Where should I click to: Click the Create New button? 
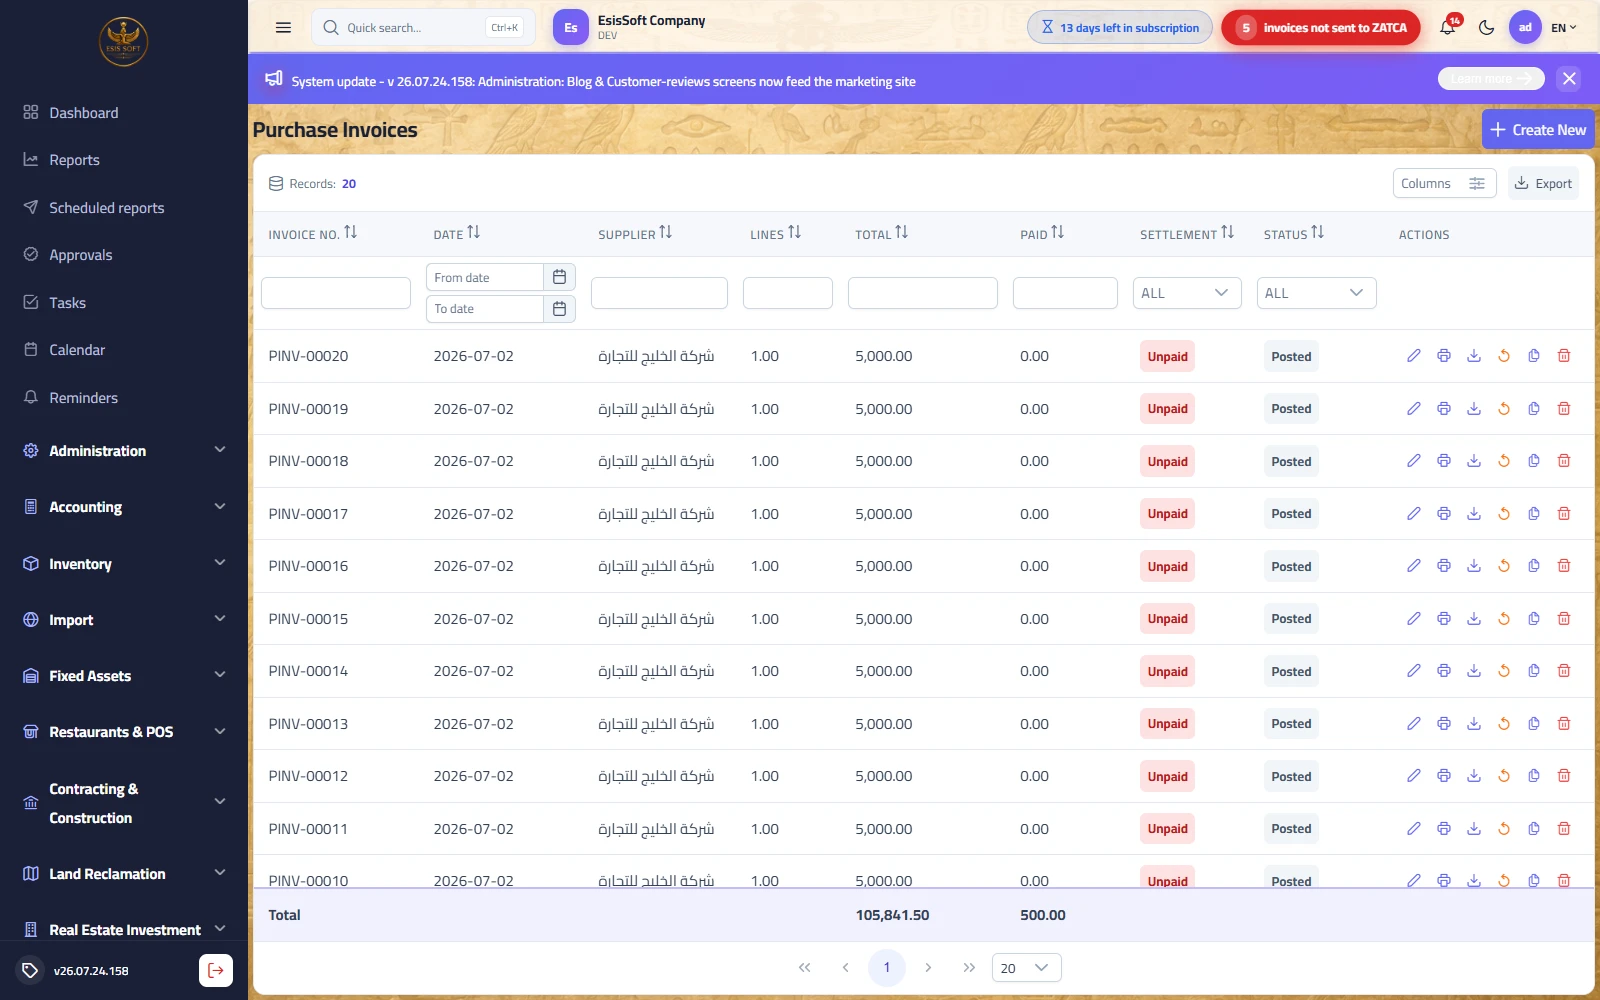point(1538,130)
